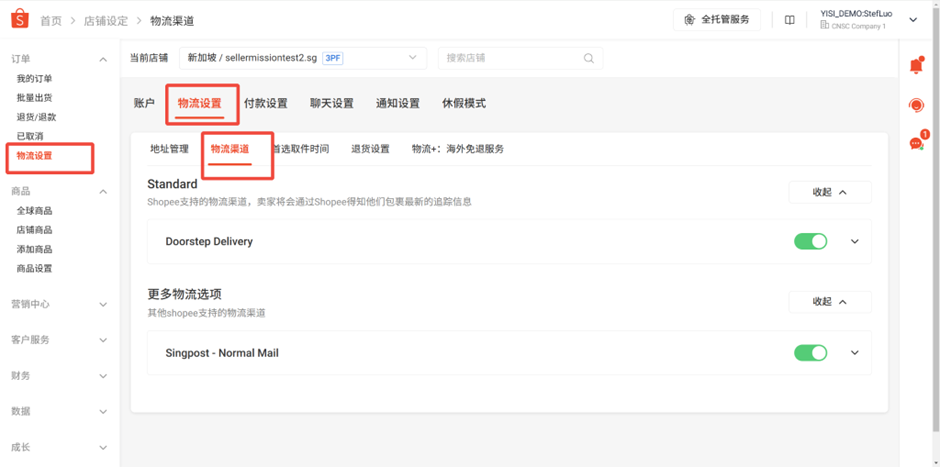Open chat messages icon with badge

(x=917, y=143)
